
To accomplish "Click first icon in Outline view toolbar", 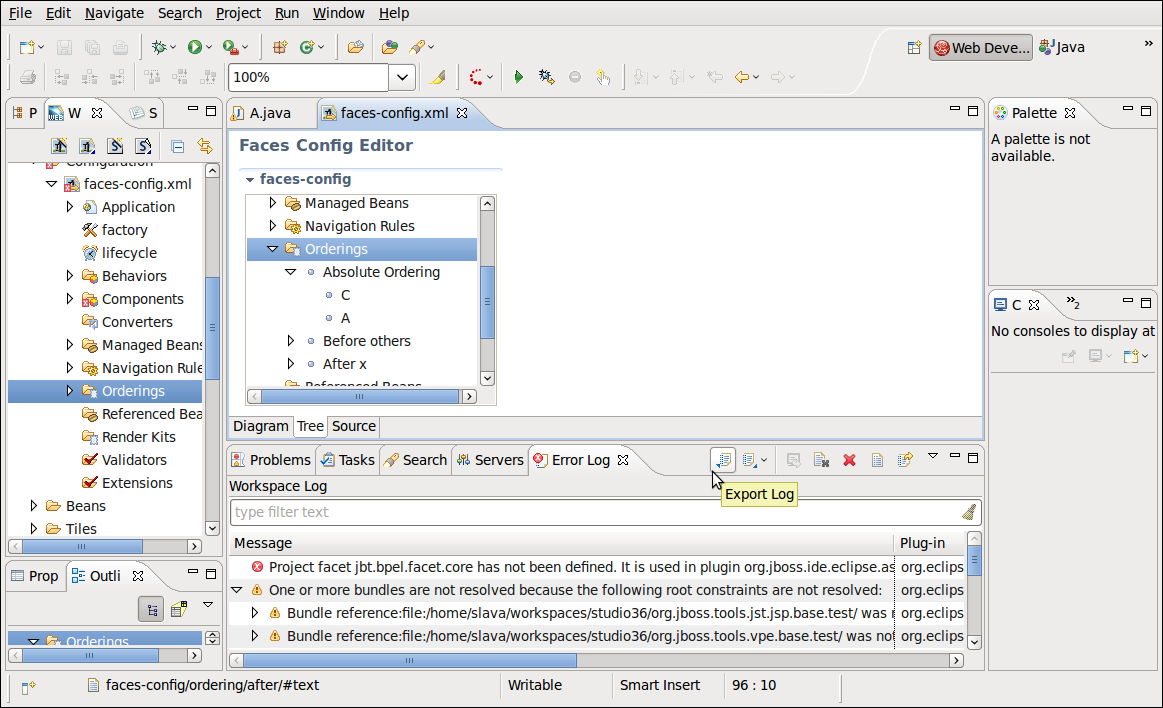I will [152, 610].
